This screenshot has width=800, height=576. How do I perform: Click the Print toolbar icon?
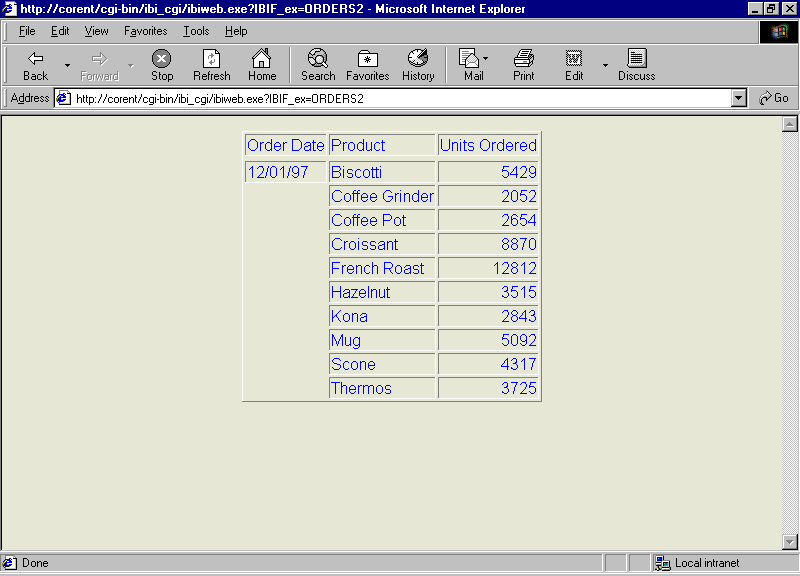pos(524,59)
